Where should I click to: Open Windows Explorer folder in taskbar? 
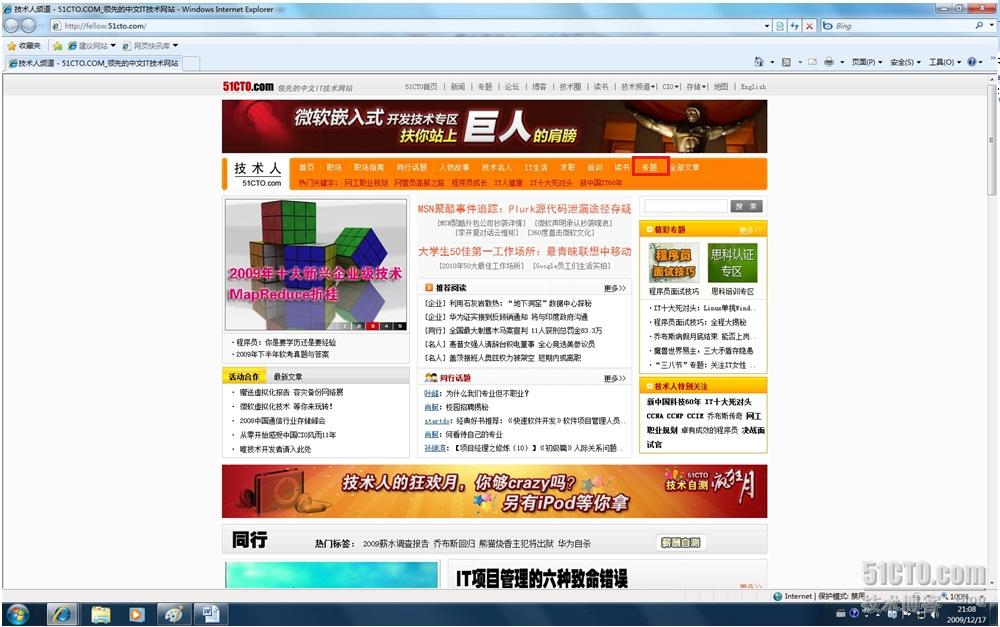(101, 614)
